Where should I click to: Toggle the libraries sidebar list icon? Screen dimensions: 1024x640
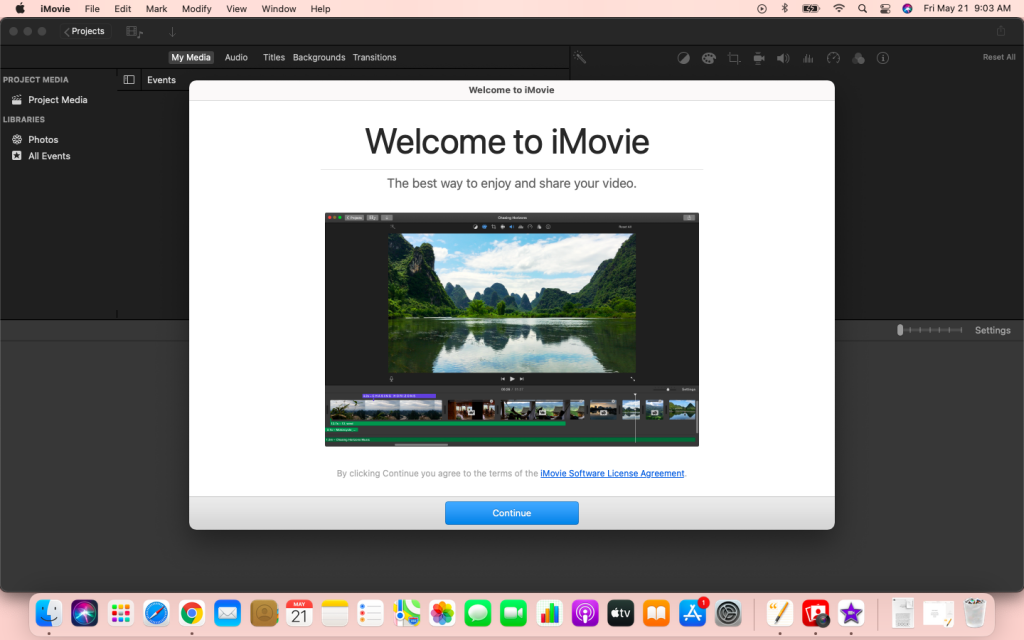click(x=129, y=80)
